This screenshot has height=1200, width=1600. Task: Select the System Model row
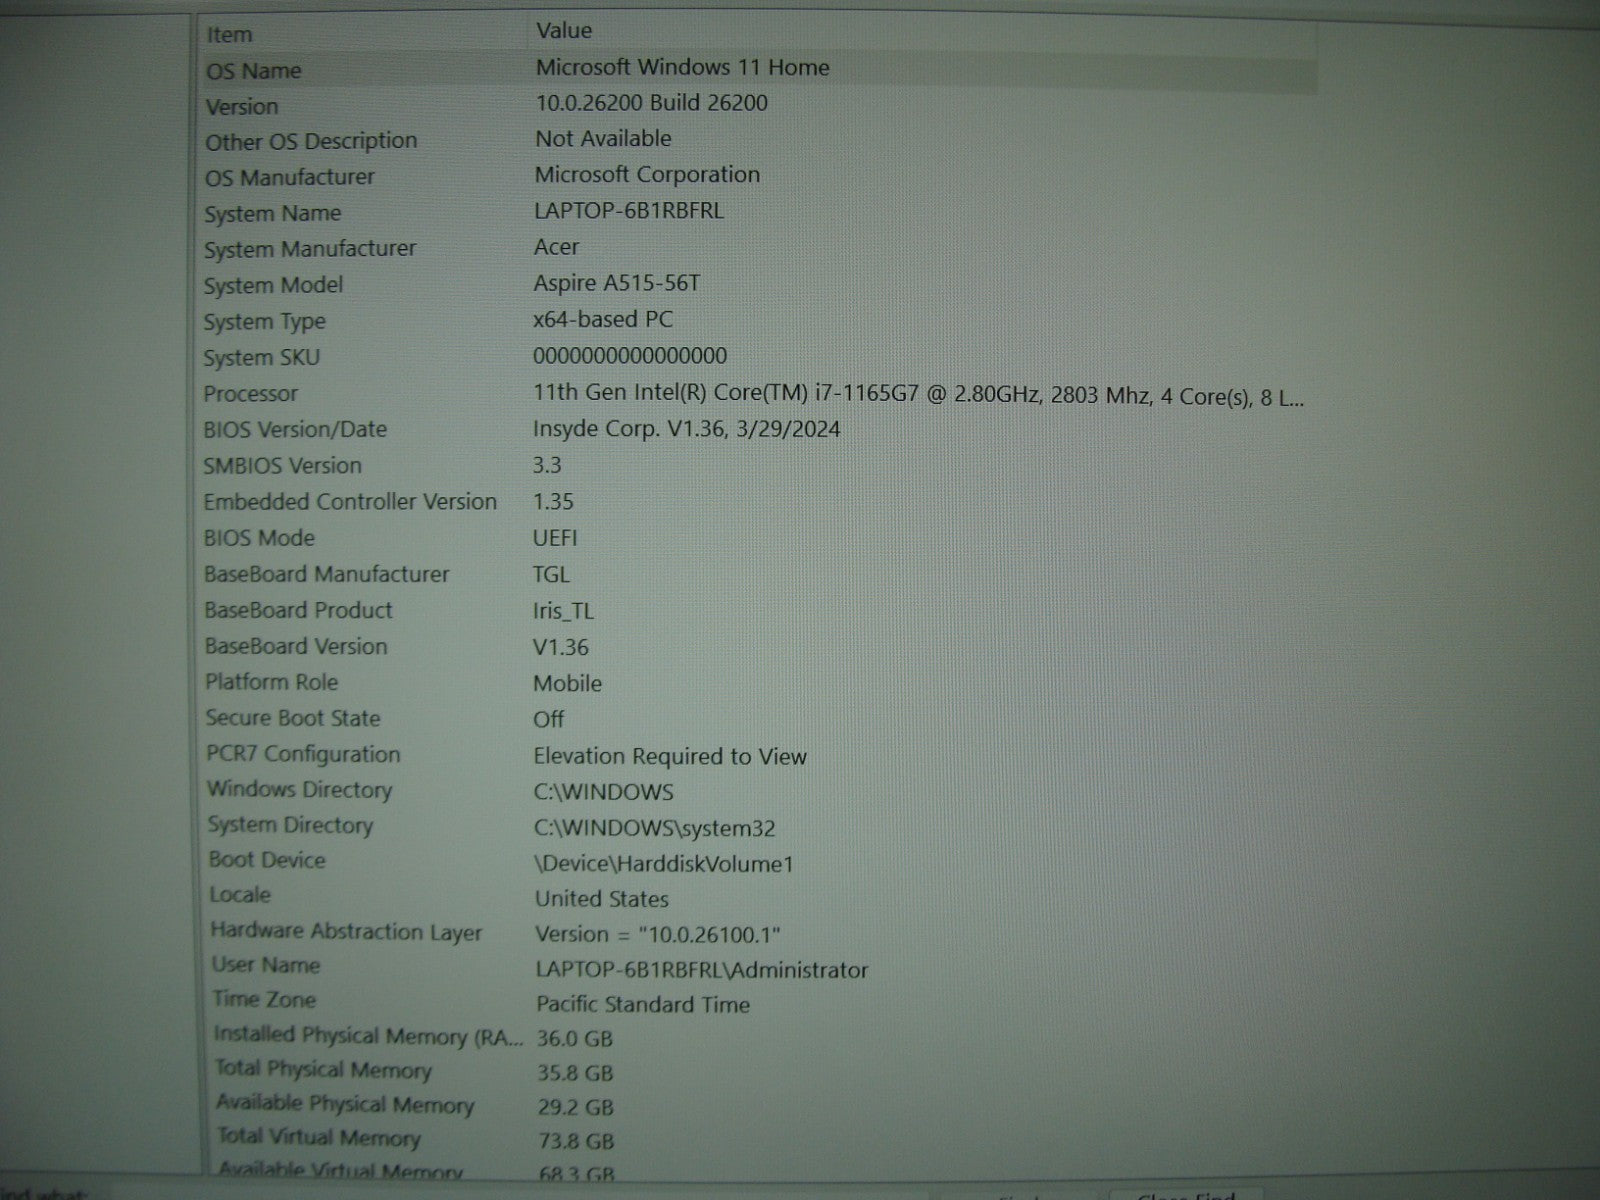point(273,285)
